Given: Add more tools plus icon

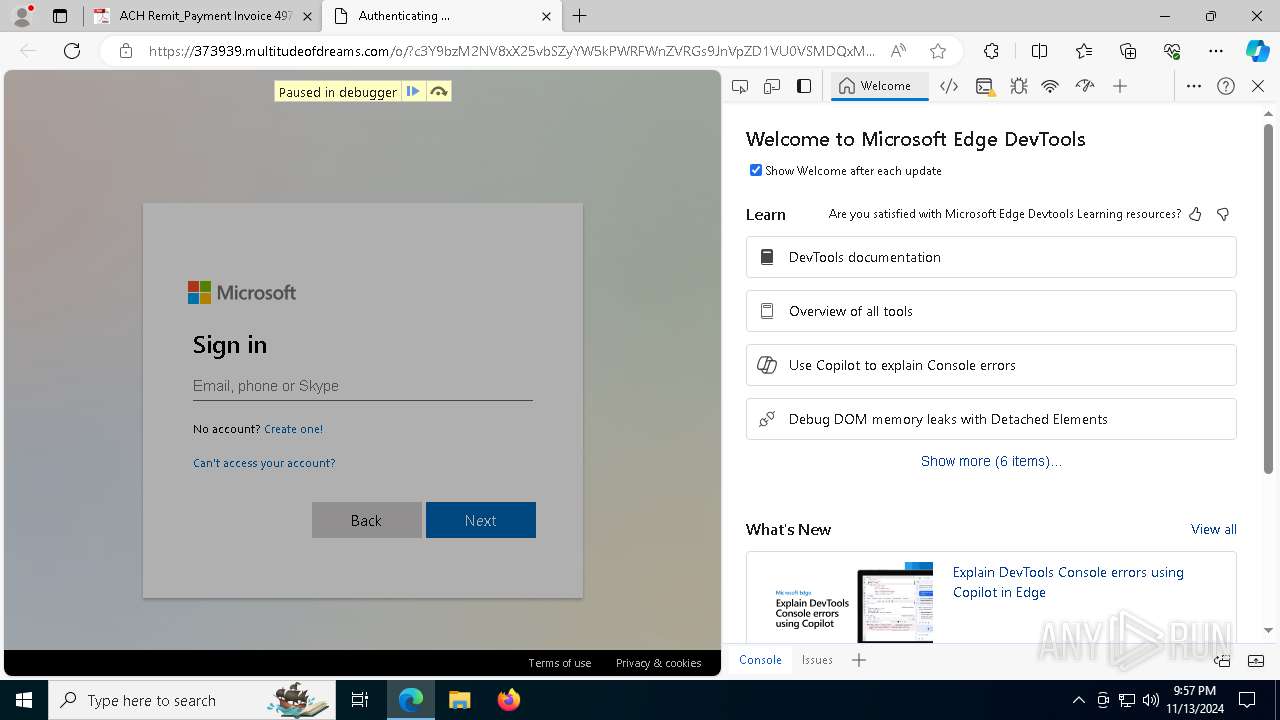Looking at the screenshot, I should (1120, 86).
